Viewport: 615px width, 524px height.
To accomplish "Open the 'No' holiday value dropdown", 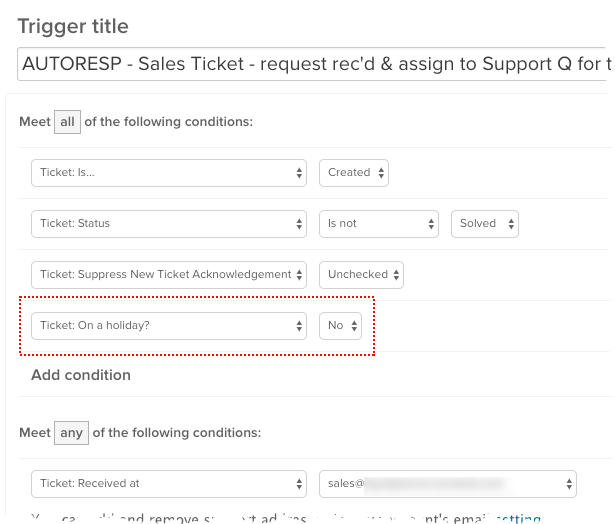I will pos(340,325).
